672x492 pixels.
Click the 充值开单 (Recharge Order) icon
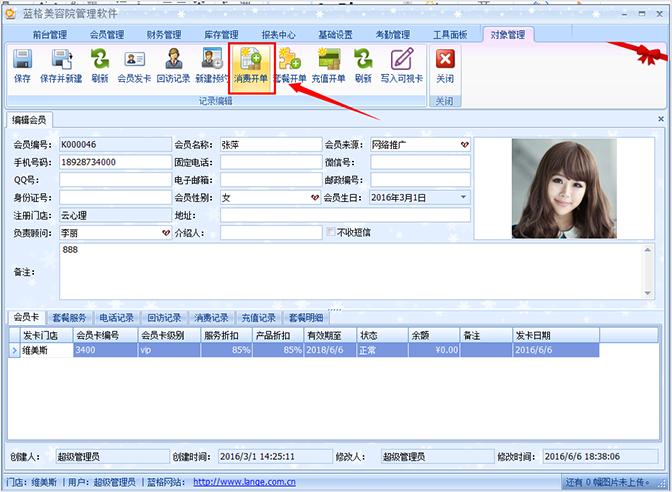tap(328, 66)
